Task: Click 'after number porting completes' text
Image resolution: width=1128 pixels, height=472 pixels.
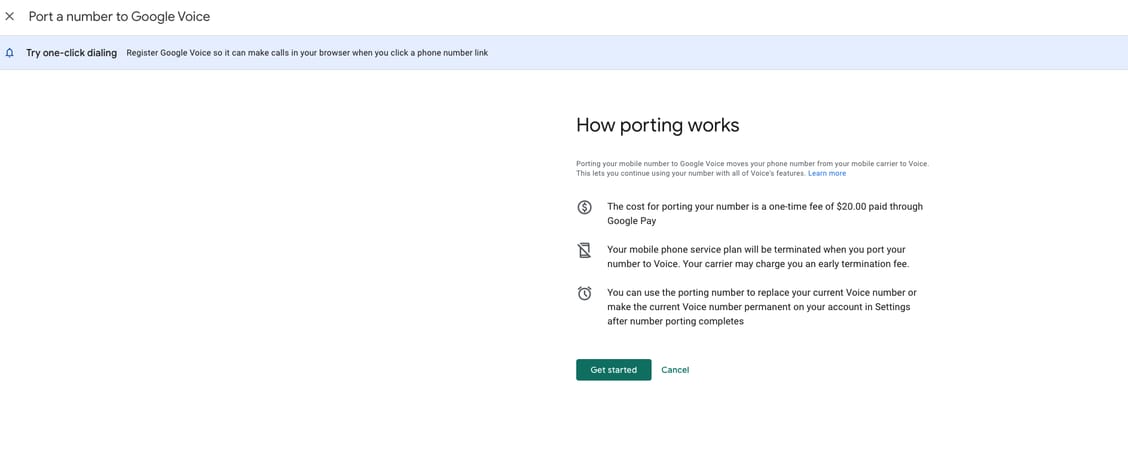Action: click(675, 322)
